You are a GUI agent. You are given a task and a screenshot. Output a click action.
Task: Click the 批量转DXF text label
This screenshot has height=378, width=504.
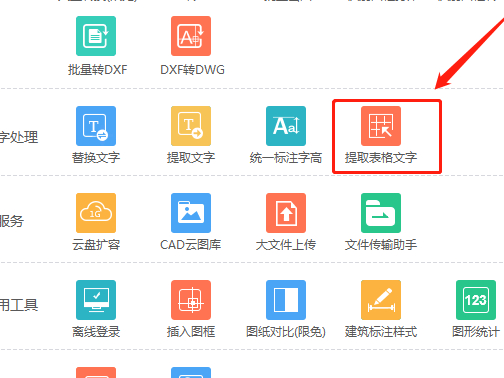pyautogui.click(x=97, y=70)
